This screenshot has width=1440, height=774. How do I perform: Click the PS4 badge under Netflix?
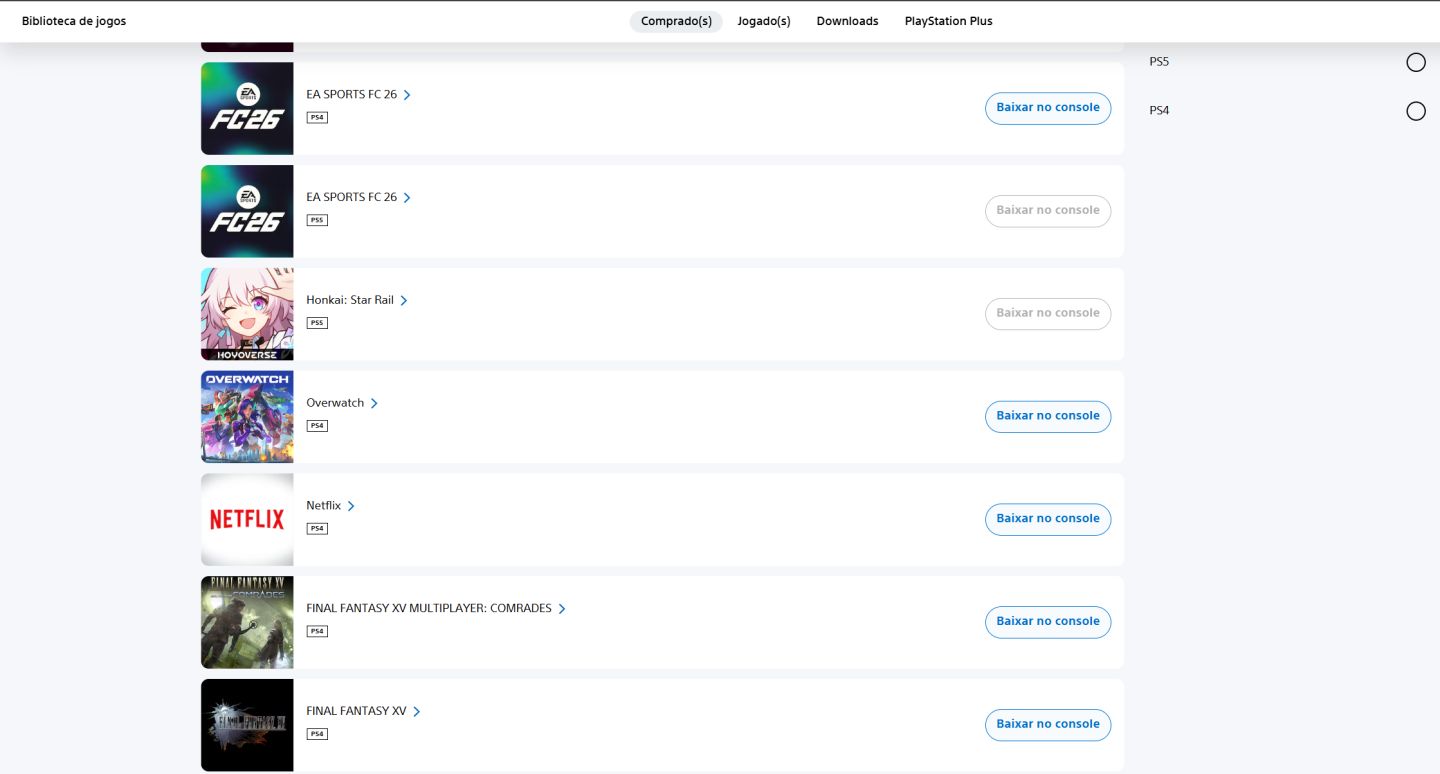pyautogui.click(x=317, y=528)
